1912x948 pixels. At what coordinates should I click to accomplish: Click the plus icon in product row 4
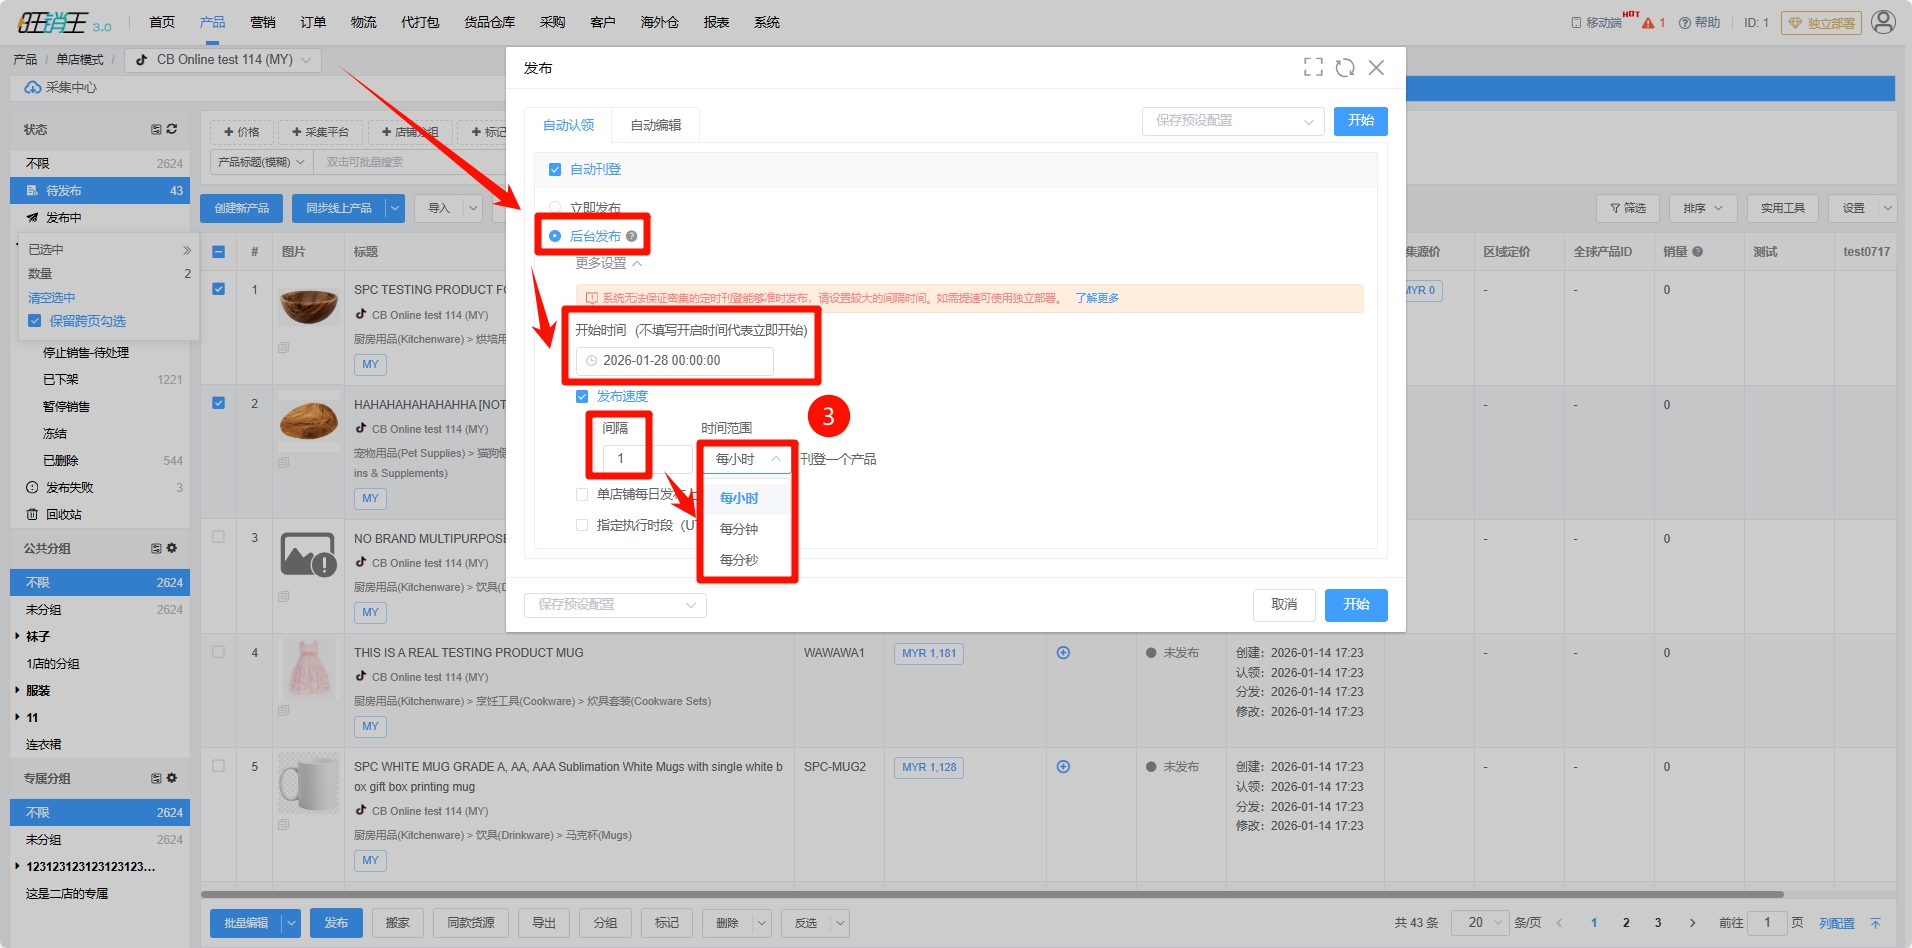1063,653
